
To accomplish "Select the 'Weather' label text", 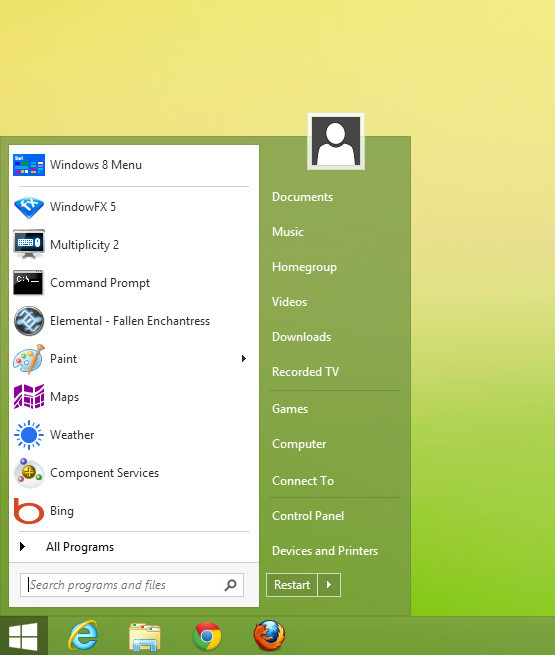I will coord(72,435).
